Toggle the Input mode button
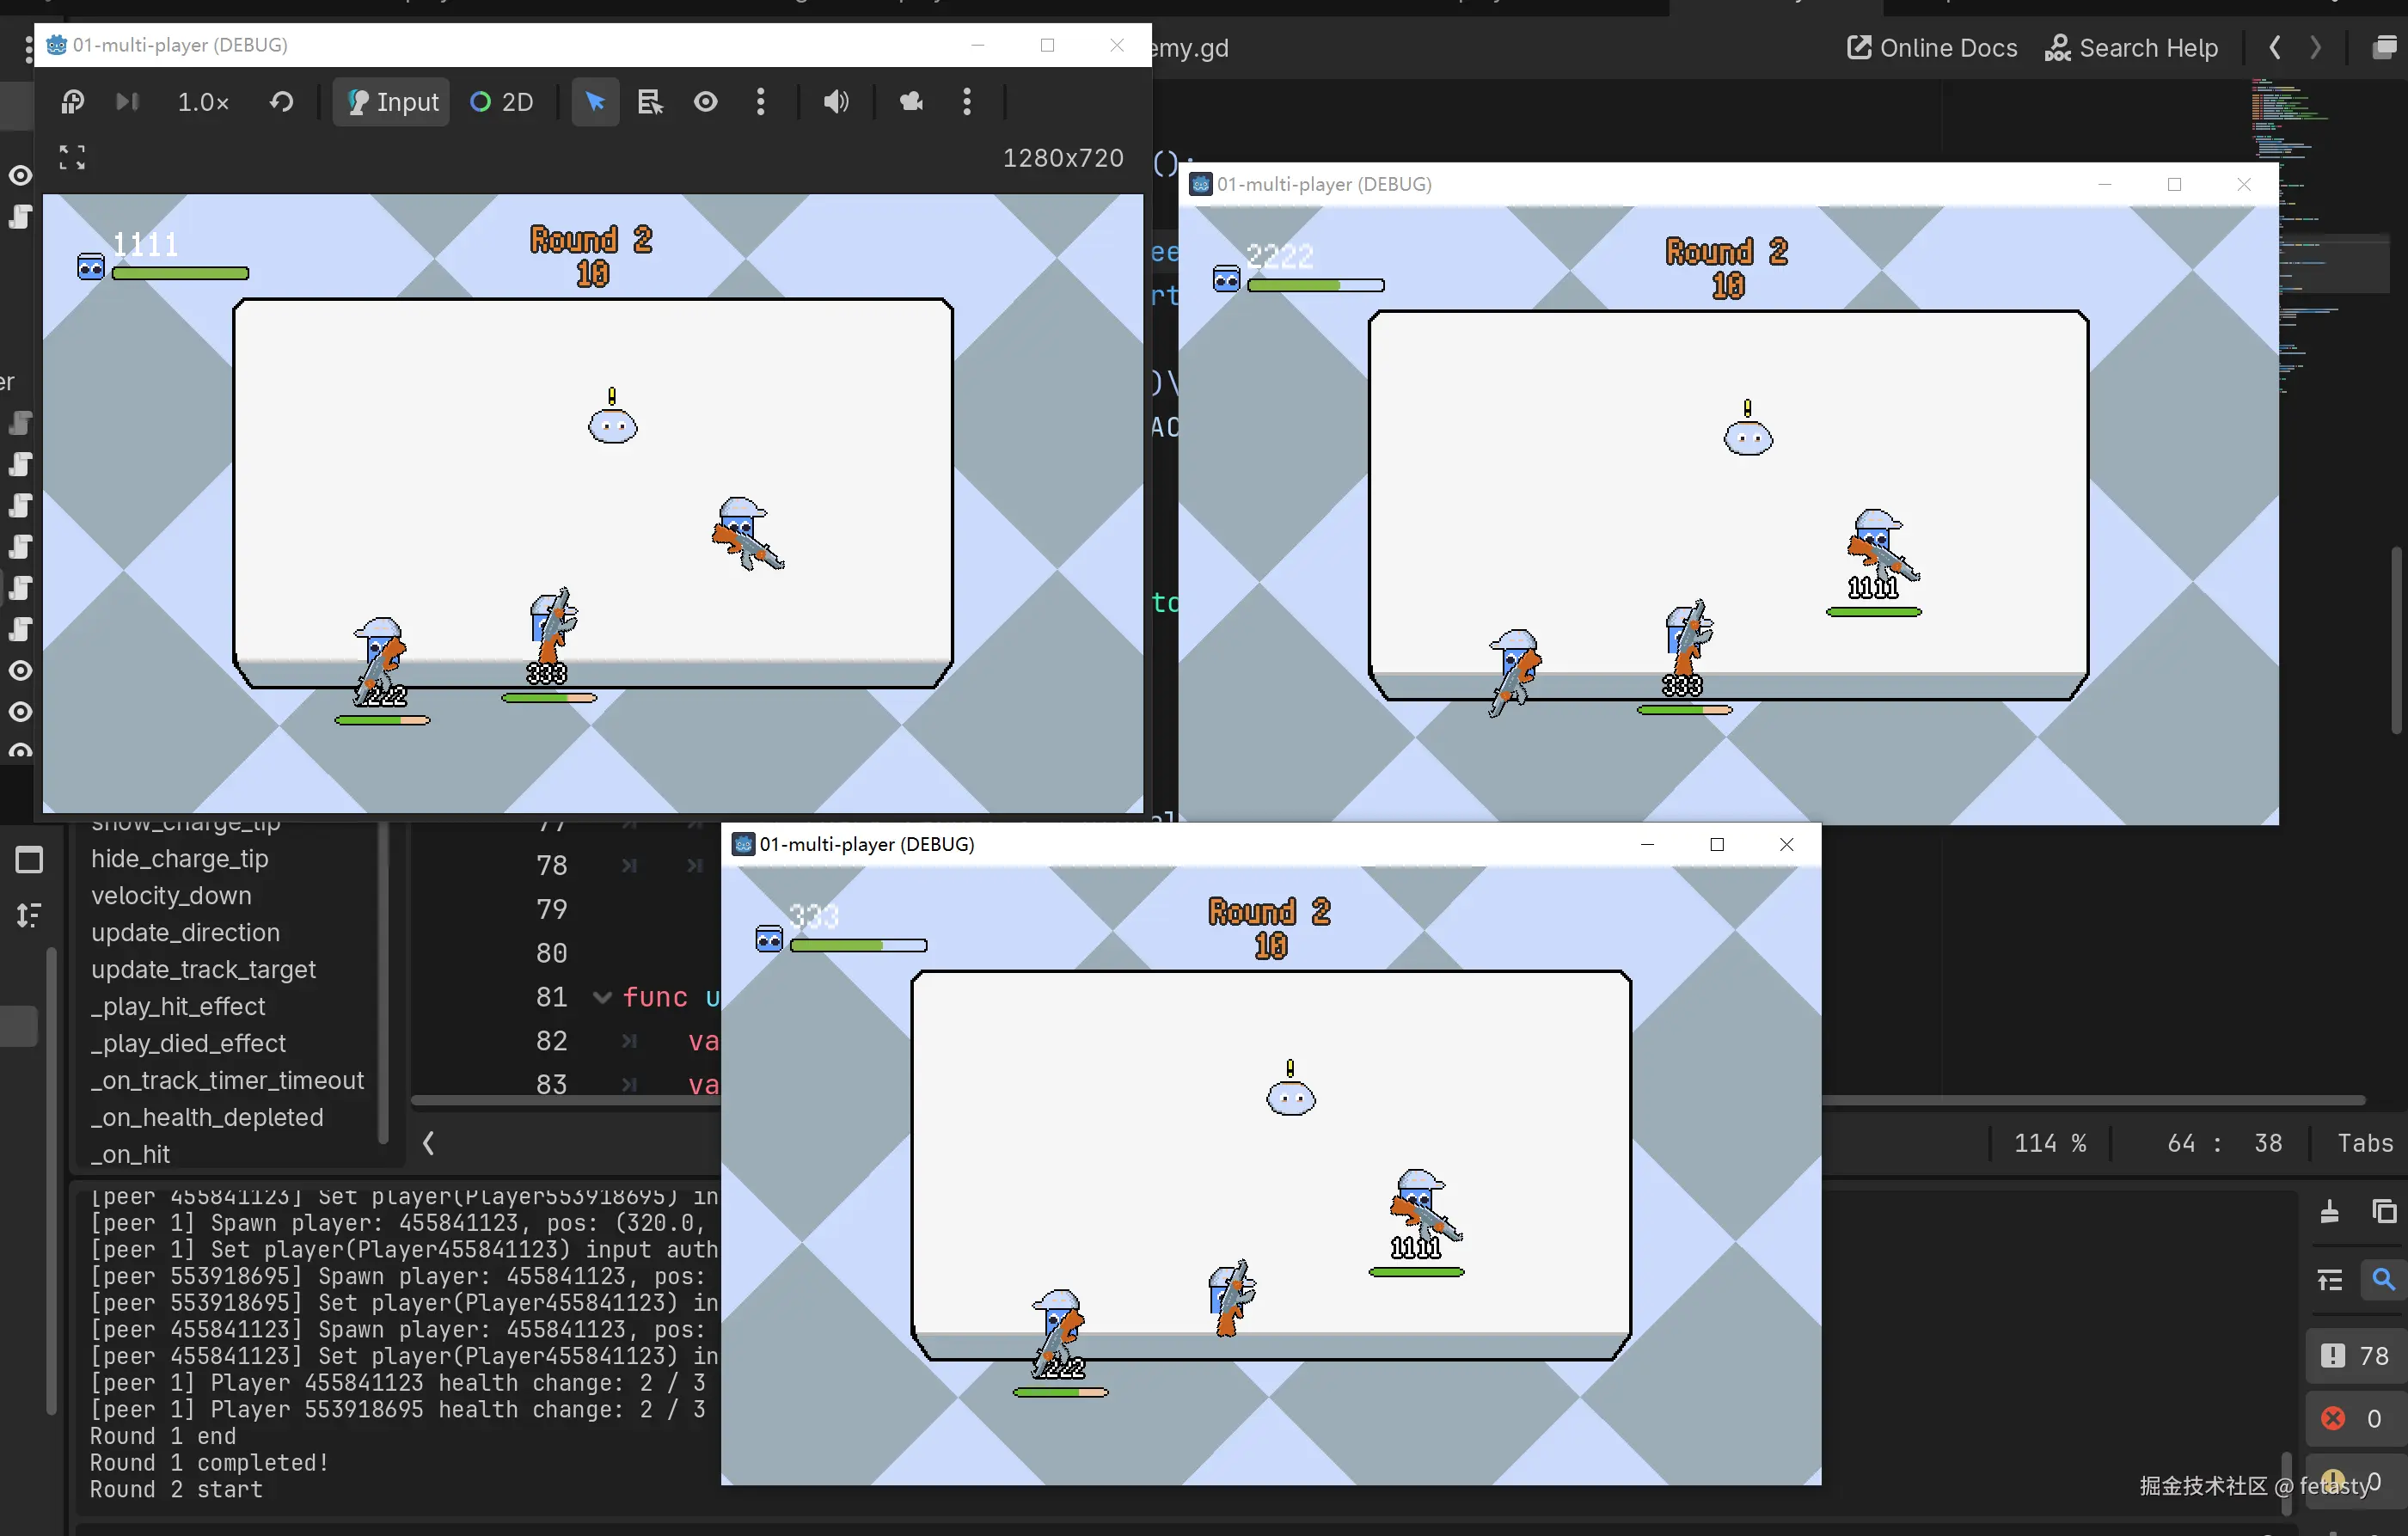 [x=392, y=102]
